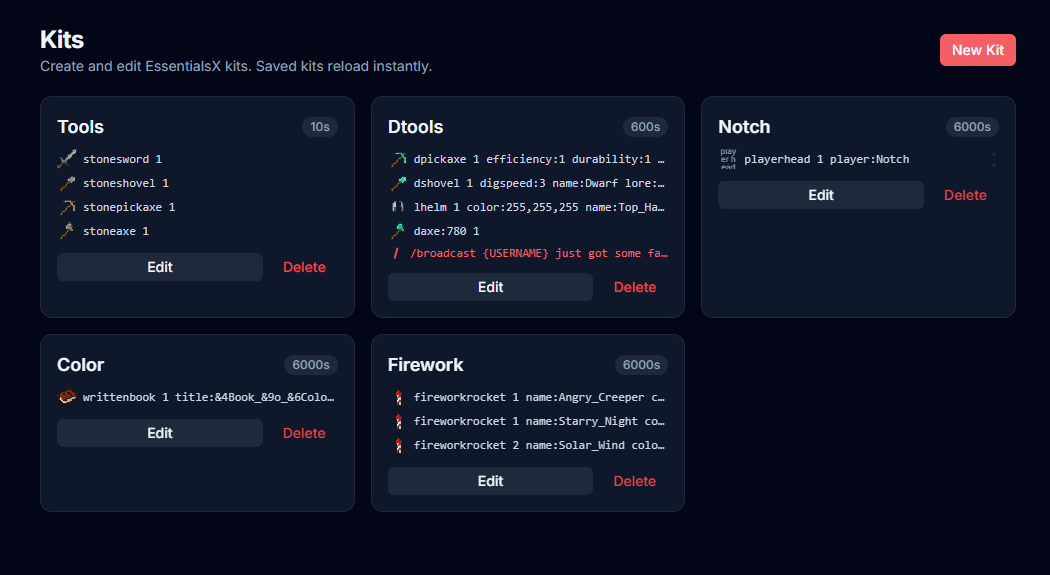Select the stone shovel icon in Tools

(67, 183)
